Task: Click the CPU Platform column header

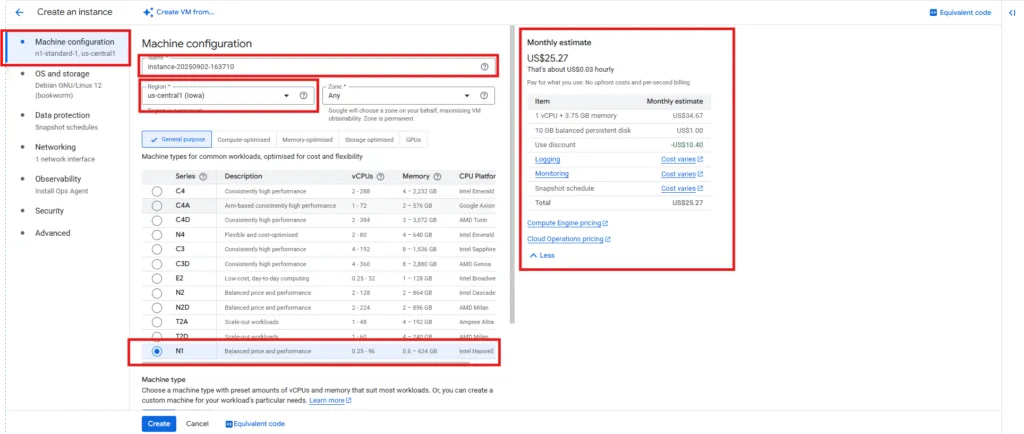Action: (x=477, y=176)
